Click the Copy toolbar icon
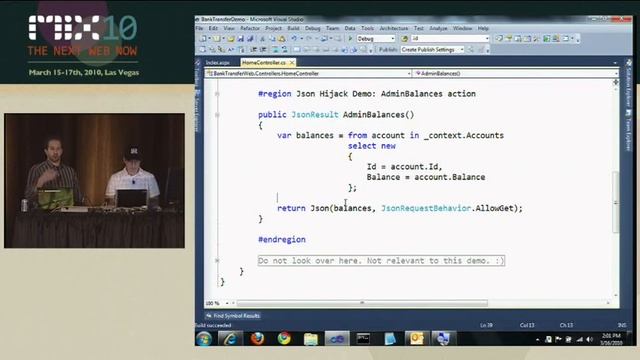 point(272,38)
